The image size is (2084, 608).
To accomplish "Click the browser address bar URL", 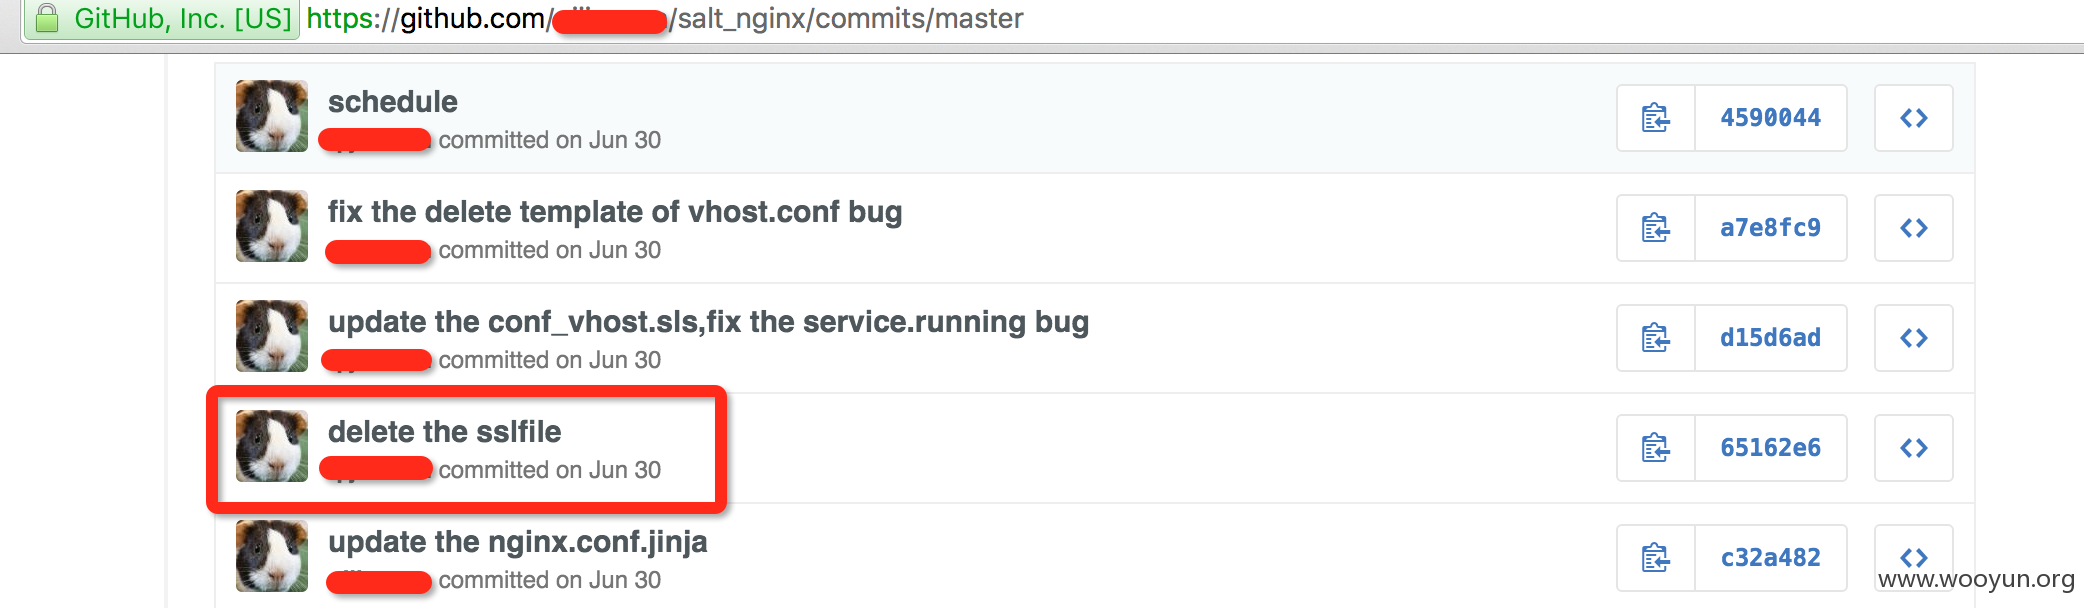I will (x=665, y=18).
